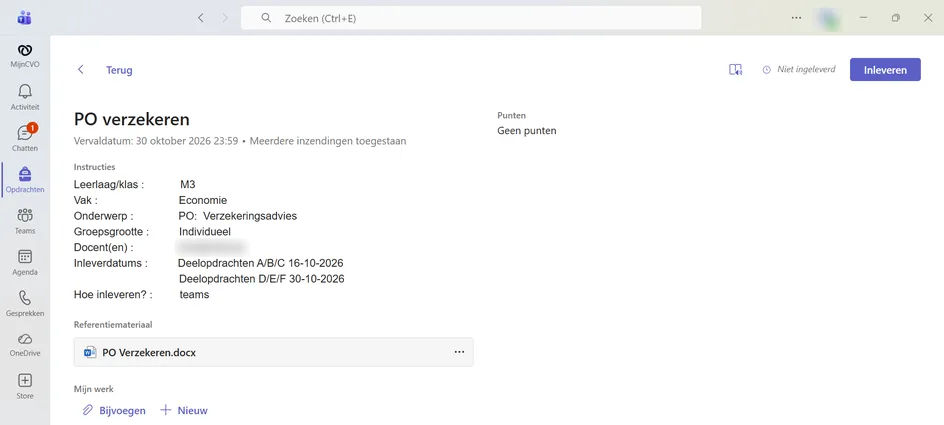
Task: Click Deelopdrachten D/E/F 30-10-2026
Action: coord(262,279)
